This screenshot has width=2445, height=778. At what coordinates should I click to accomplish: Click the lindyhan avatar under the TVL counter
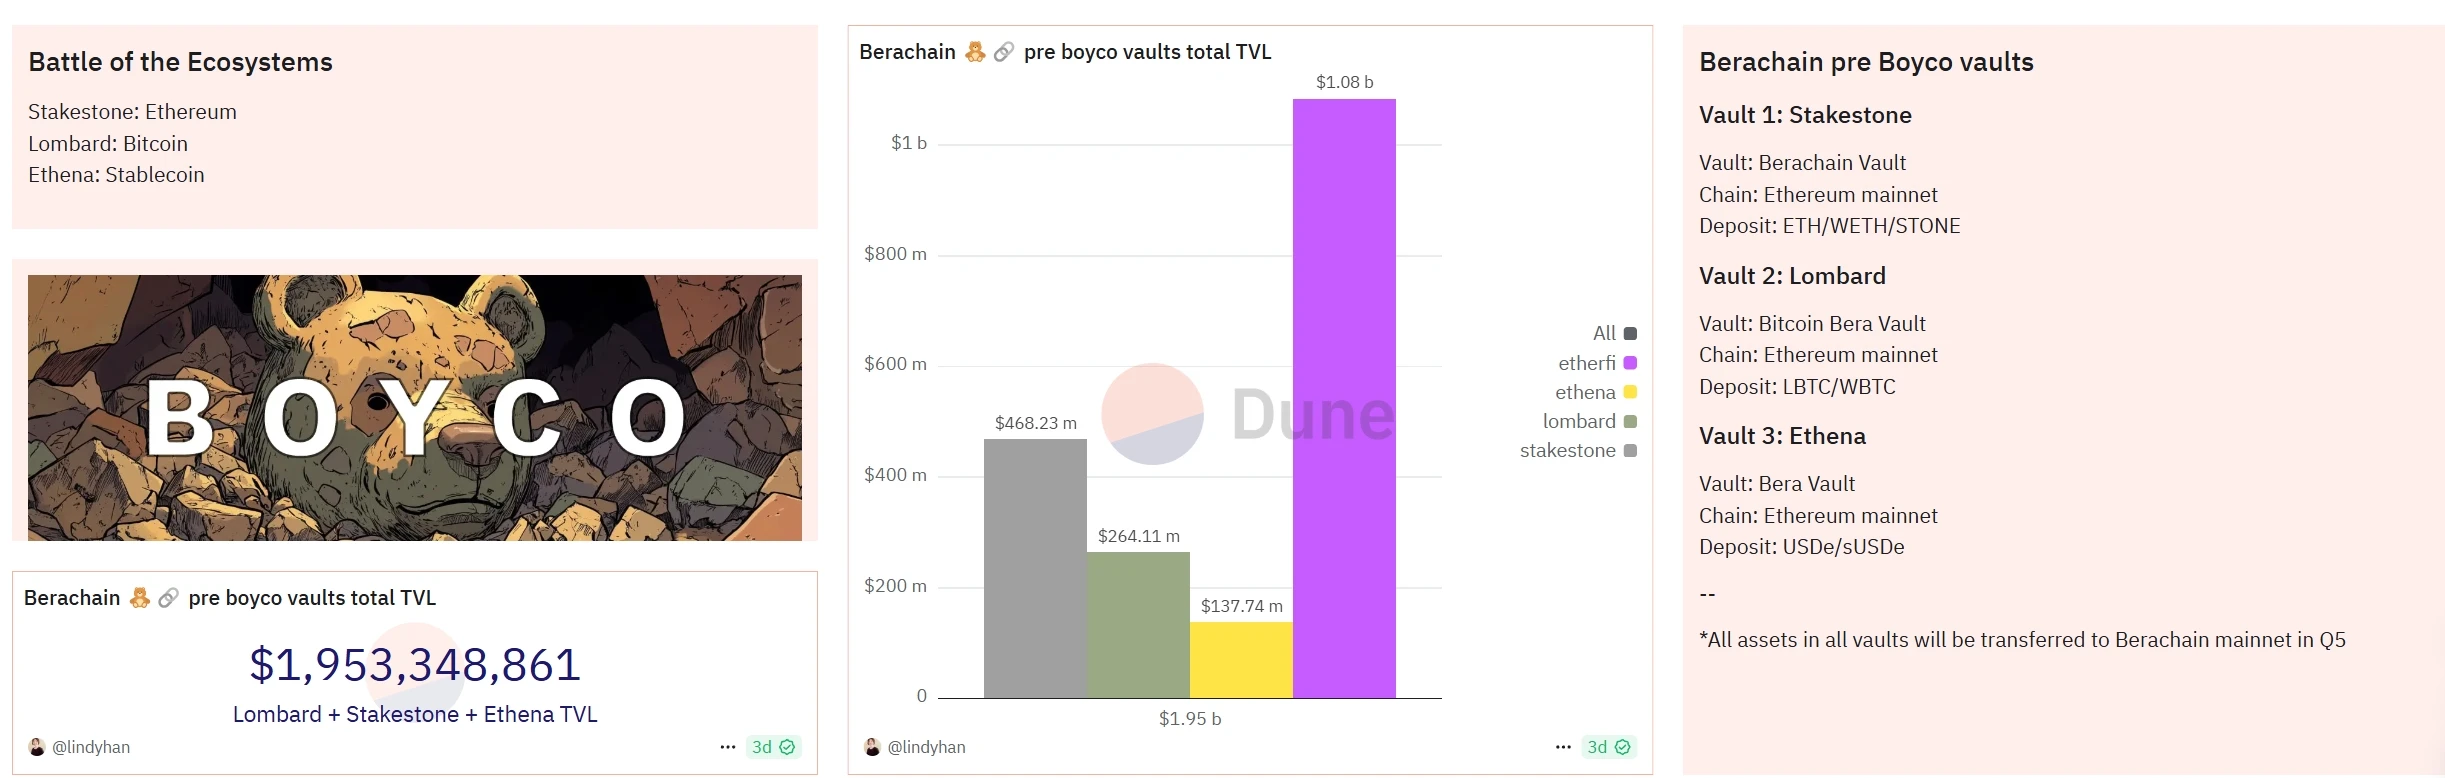[37, 747]
